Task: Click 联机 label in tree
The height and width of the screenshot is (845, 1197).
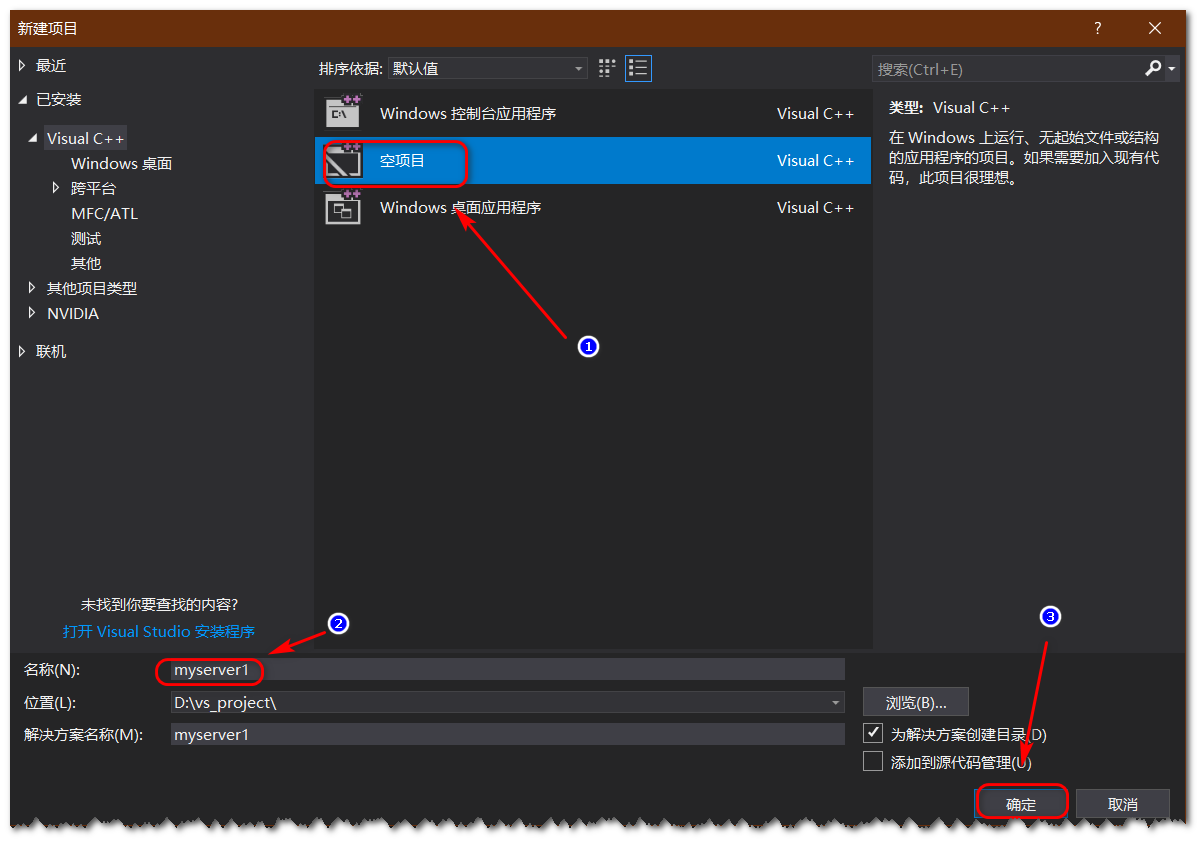Action: 51,351
